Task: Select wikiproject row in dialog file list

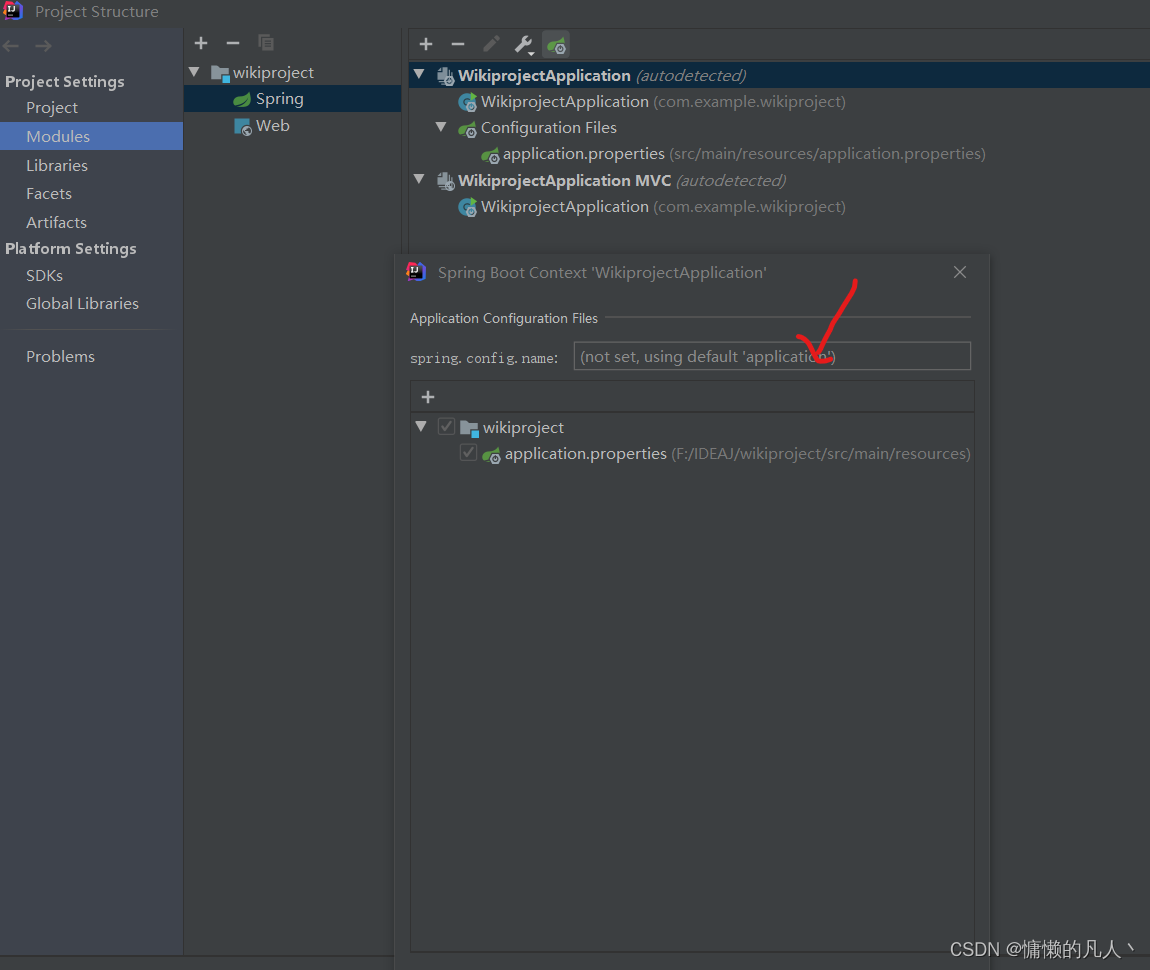Action: point(692,427)
